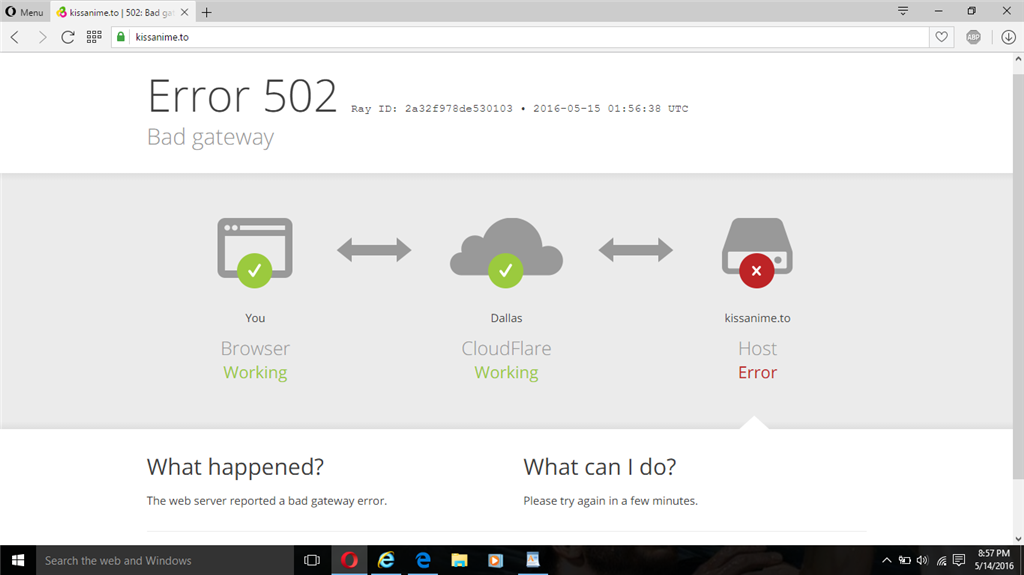Click the red 'Error' host status
Viewport: 1024px width, 575px height.
click(758, 372)
